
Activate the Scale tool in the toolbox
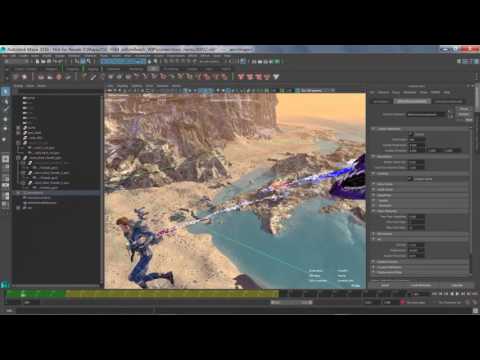point(5,139)
